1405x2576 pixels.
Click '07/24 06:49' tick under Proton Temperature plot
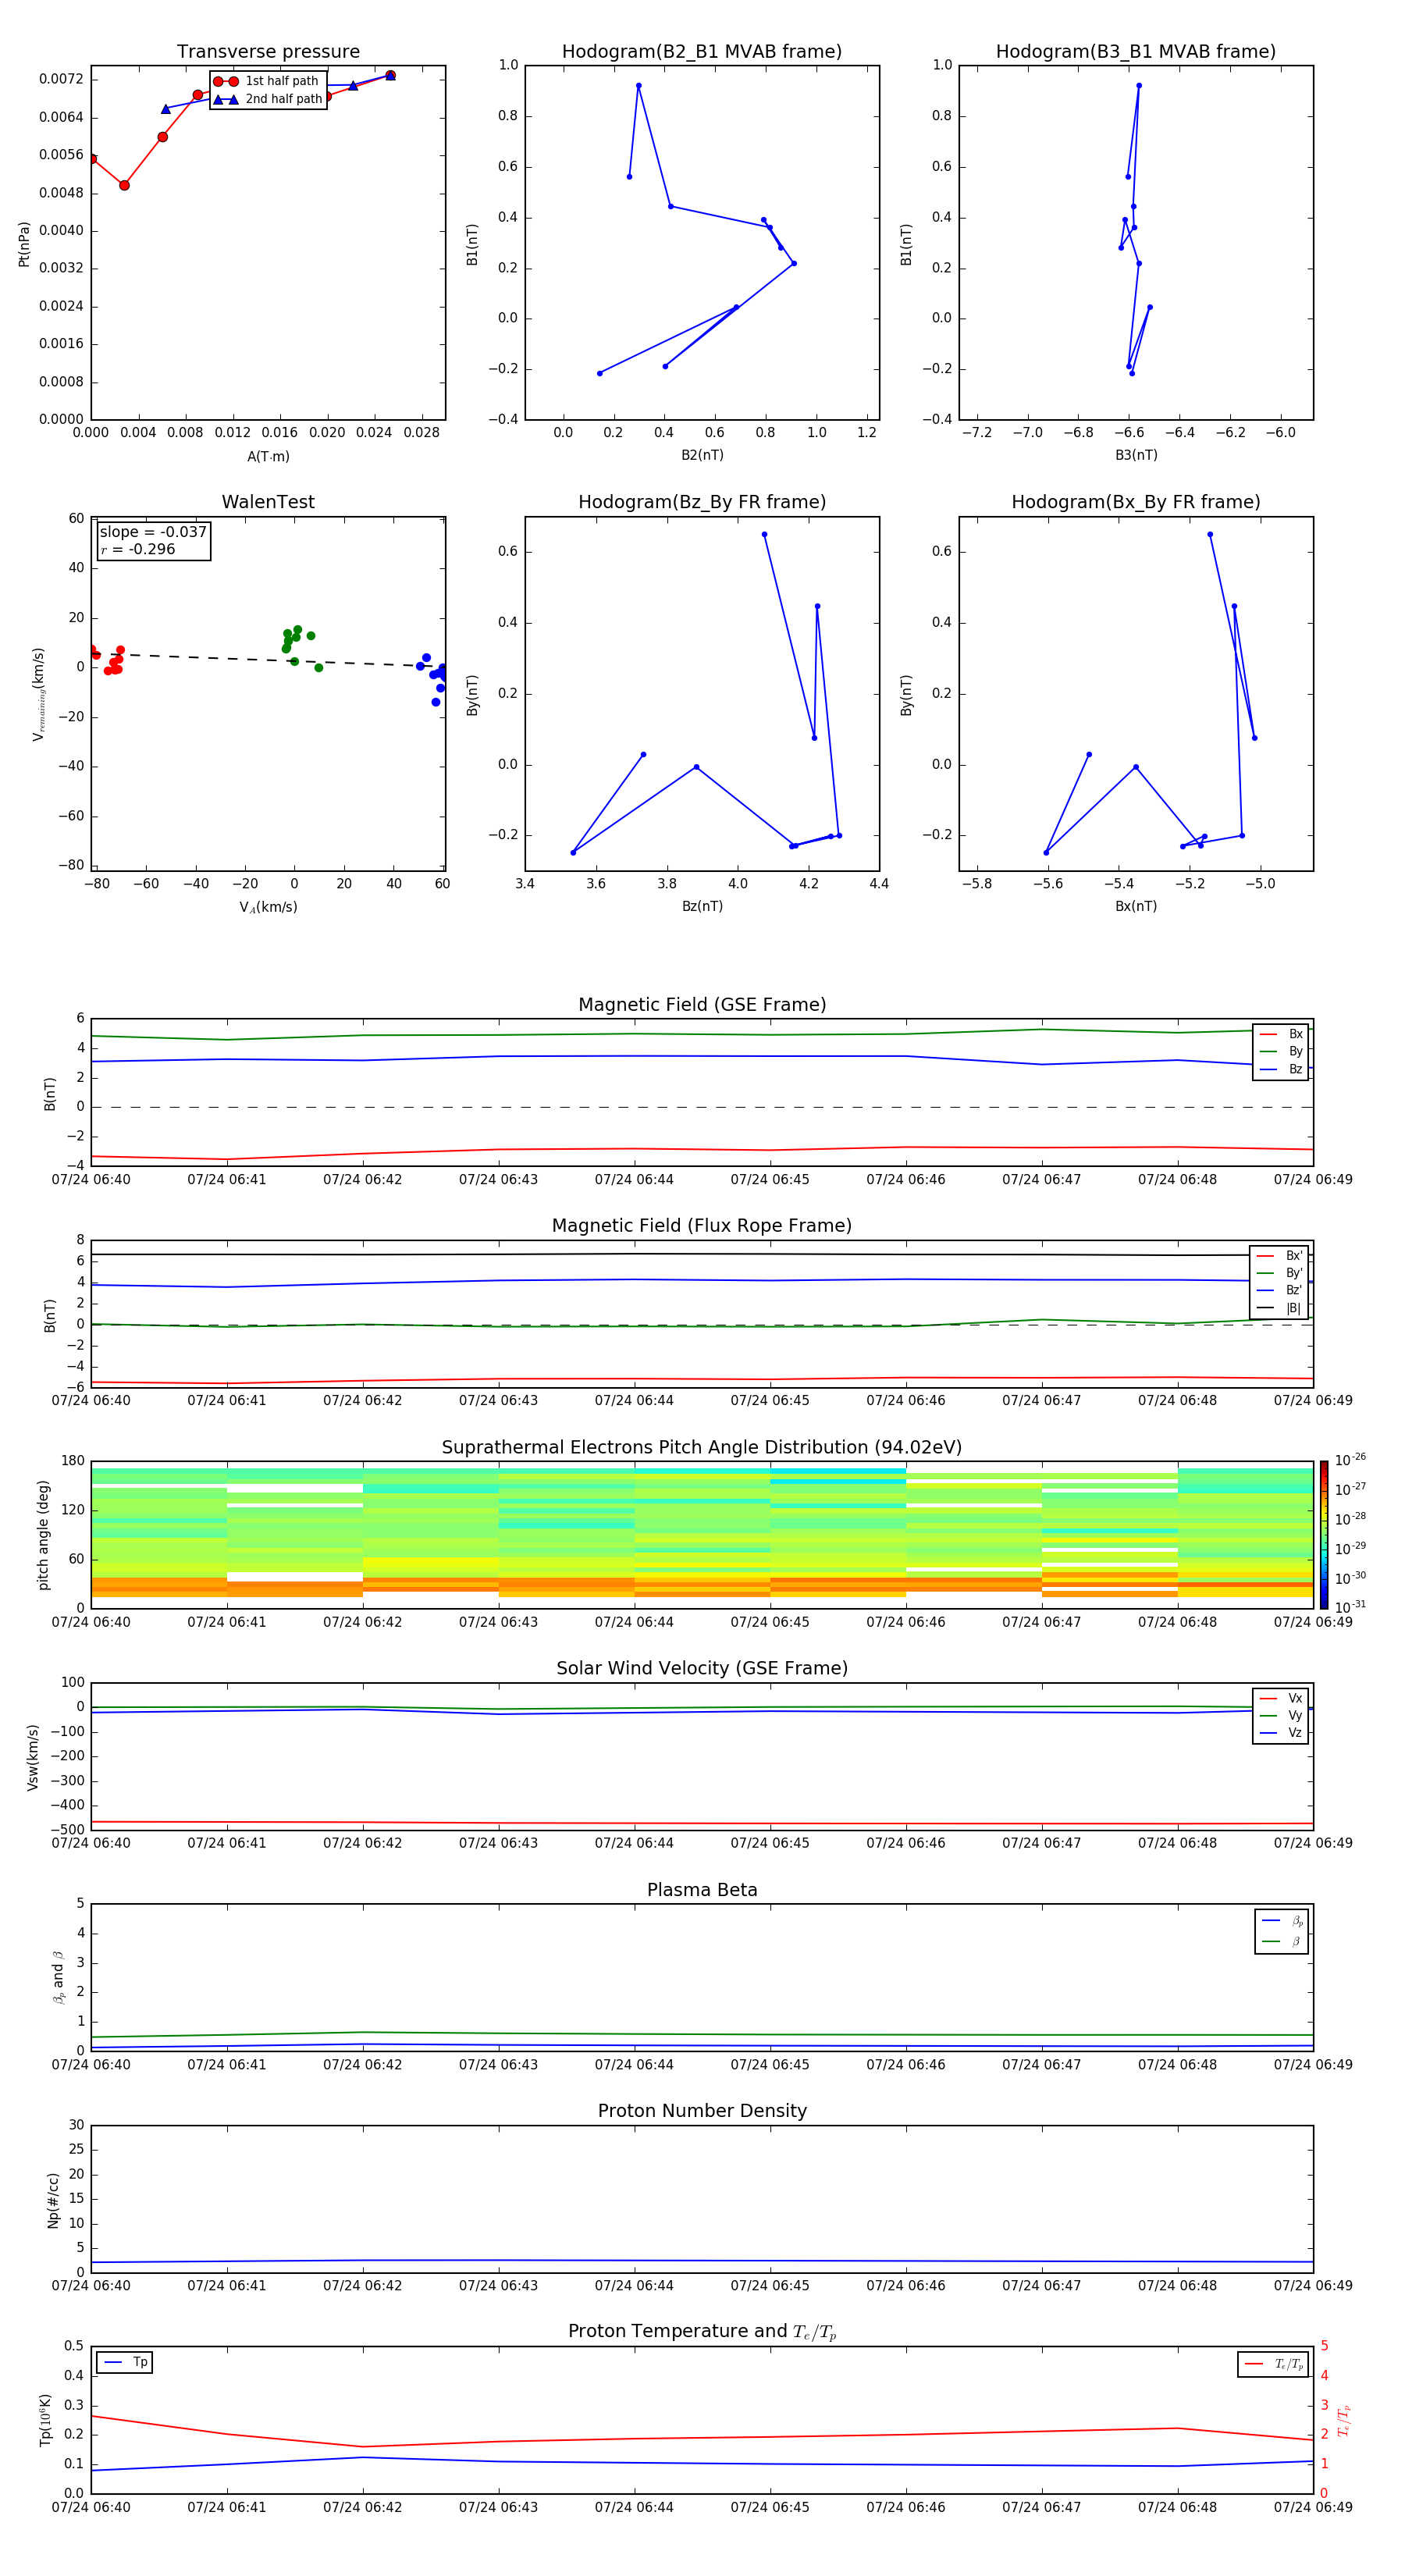1313,2507
